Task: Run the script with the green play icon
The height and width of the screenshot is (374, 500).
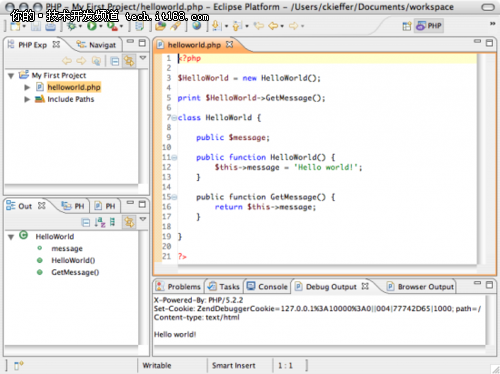Action: (92, 26)
